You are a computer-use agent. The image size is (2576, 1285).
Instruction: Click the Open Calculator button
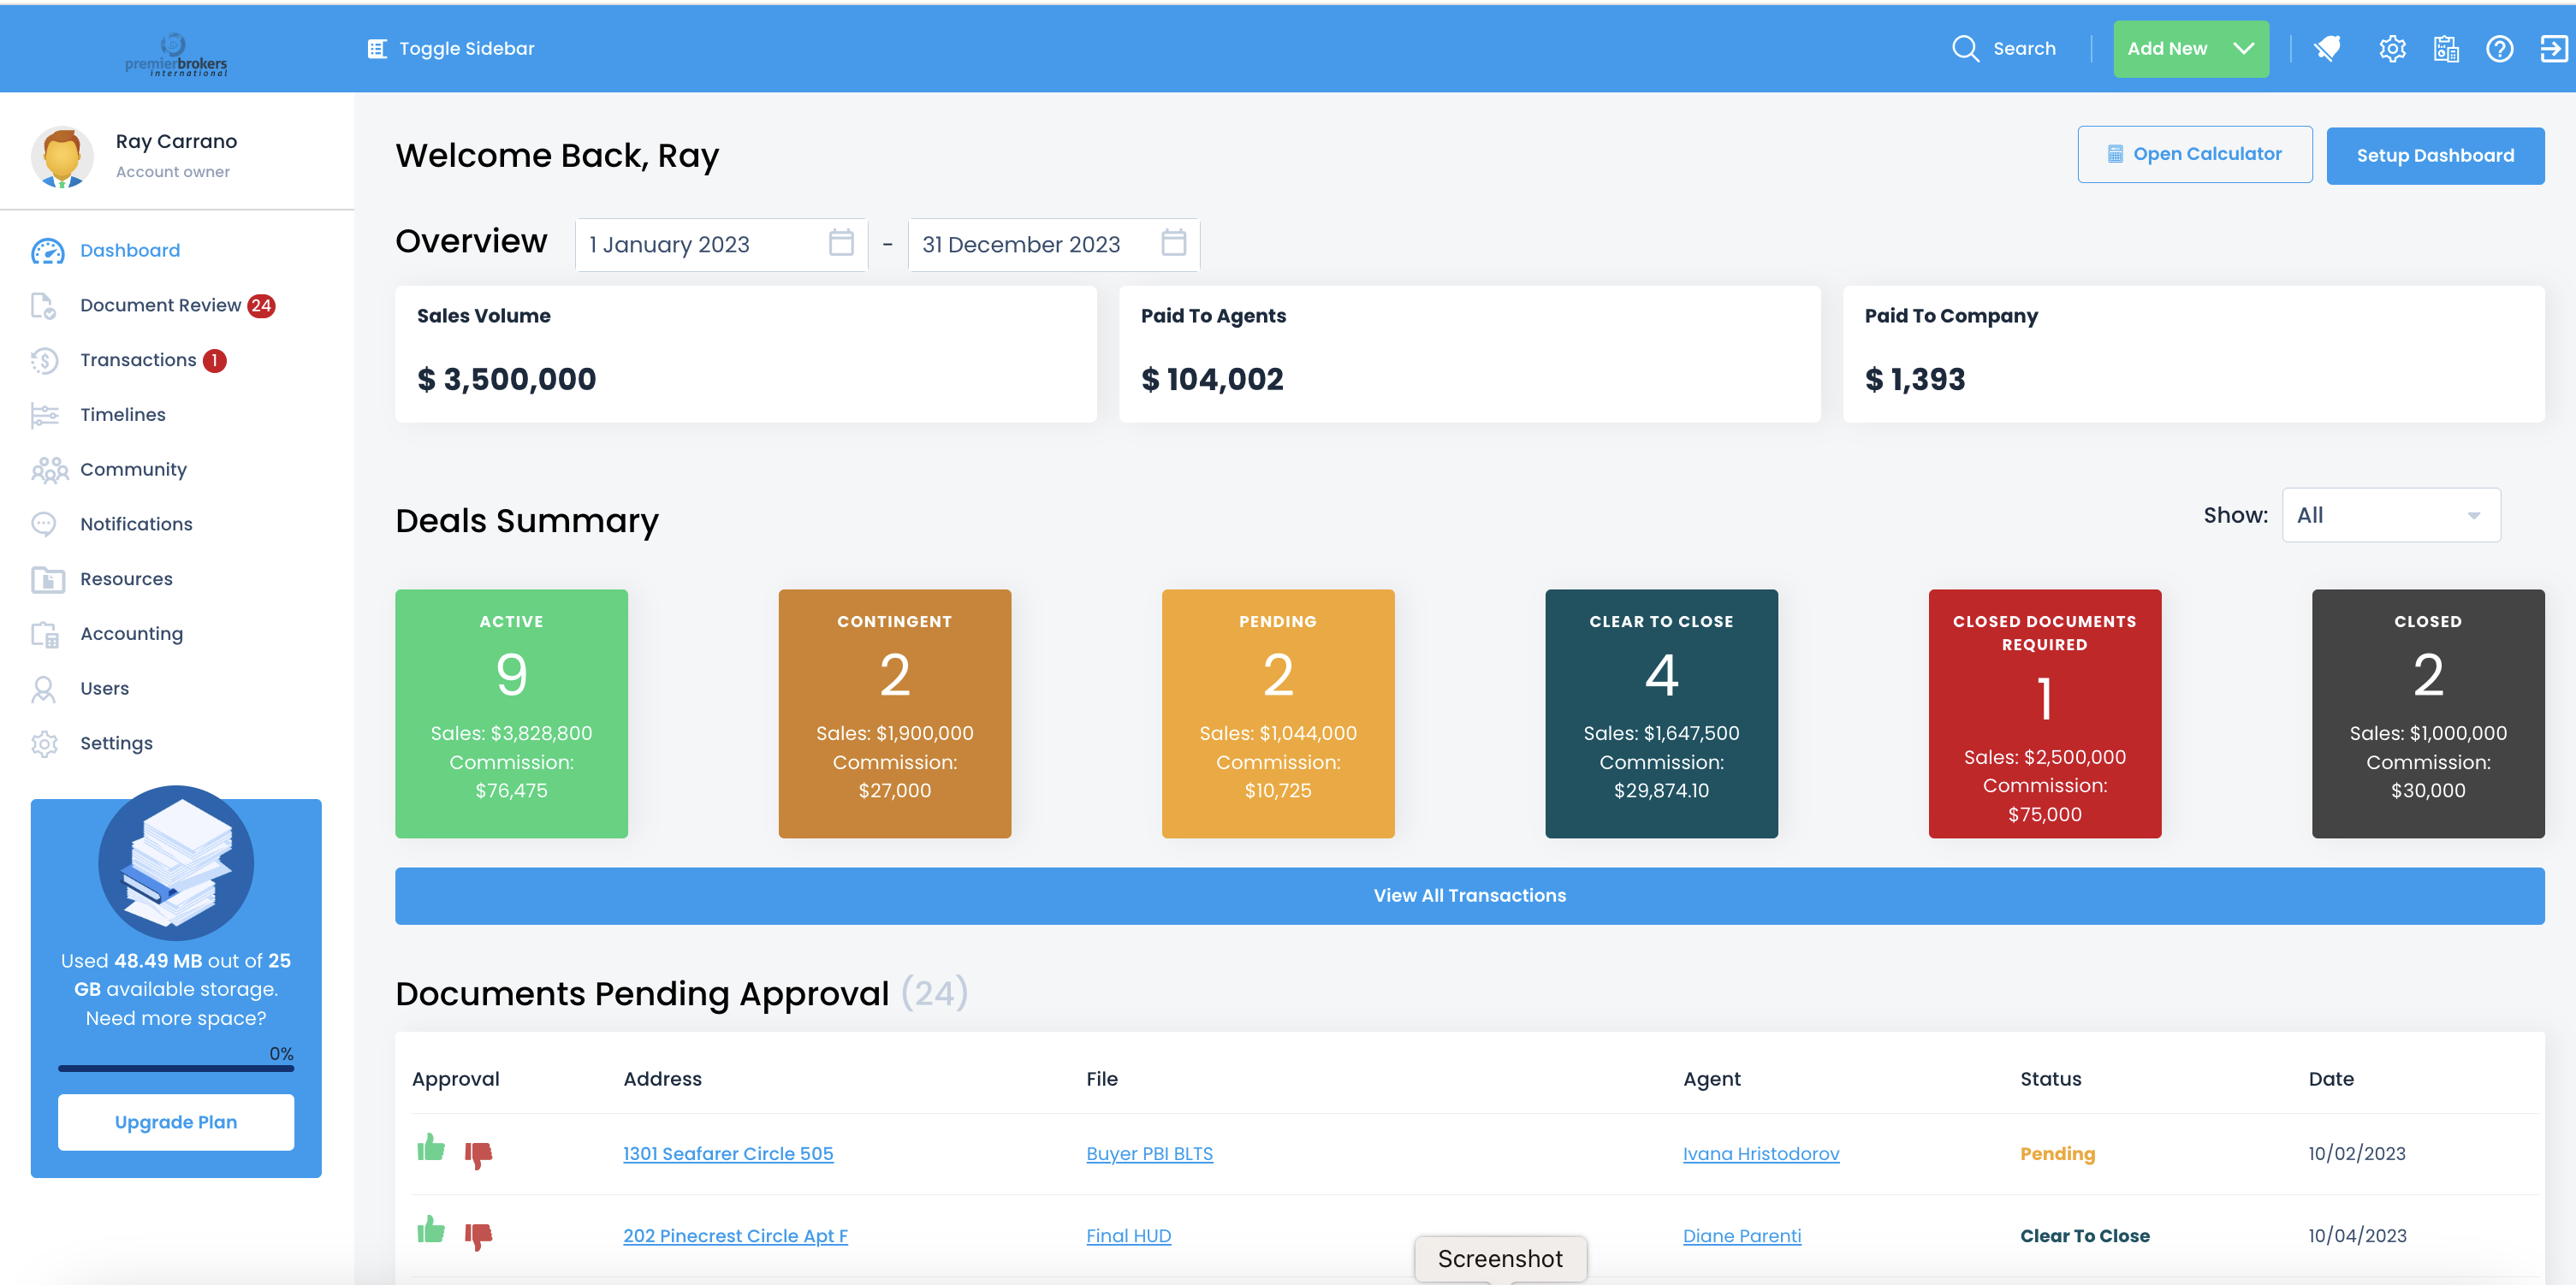pos(2194,155)
